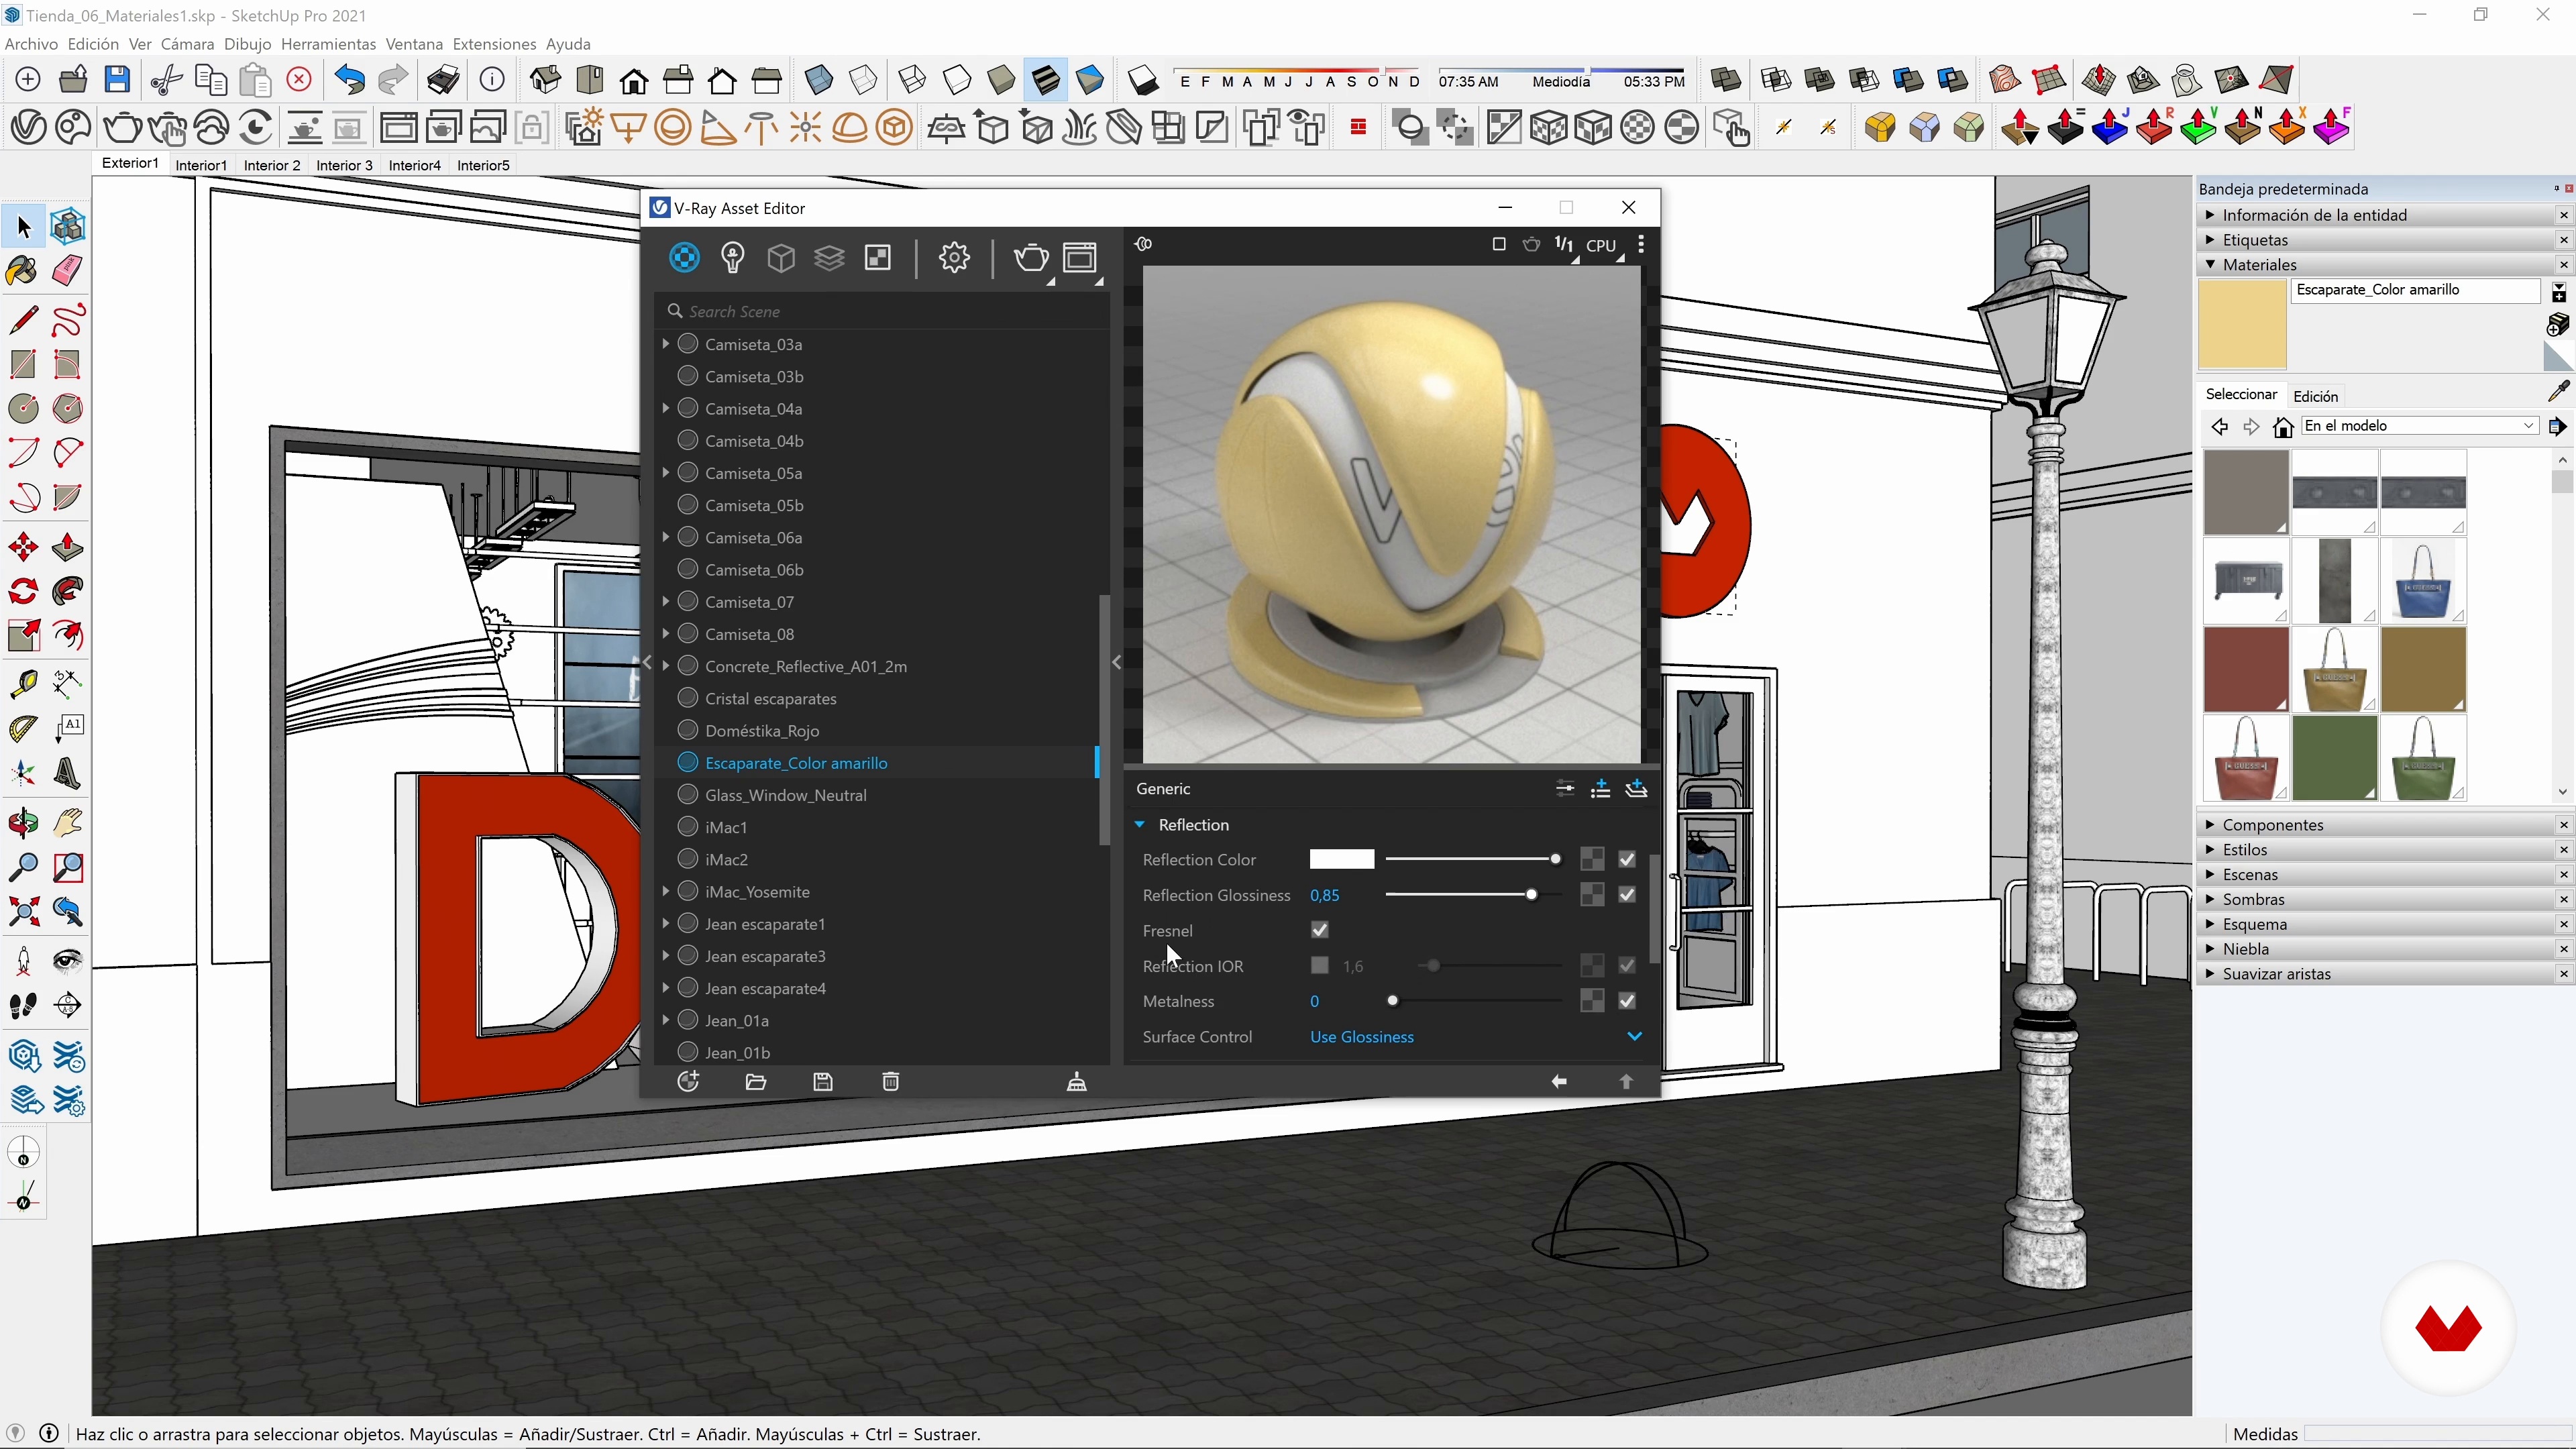2576x1449 pixels.
Task: Select the Paint Bucket tool
Action: 23,271
